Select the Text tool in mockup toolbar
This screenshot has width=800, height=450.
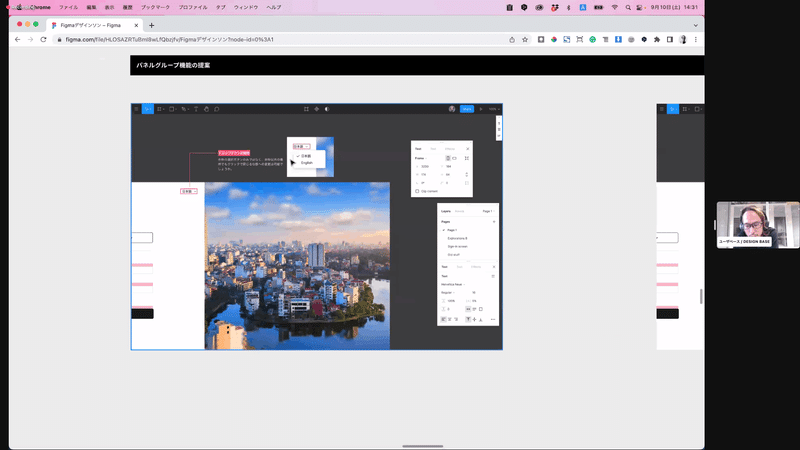tap(196, 109)
